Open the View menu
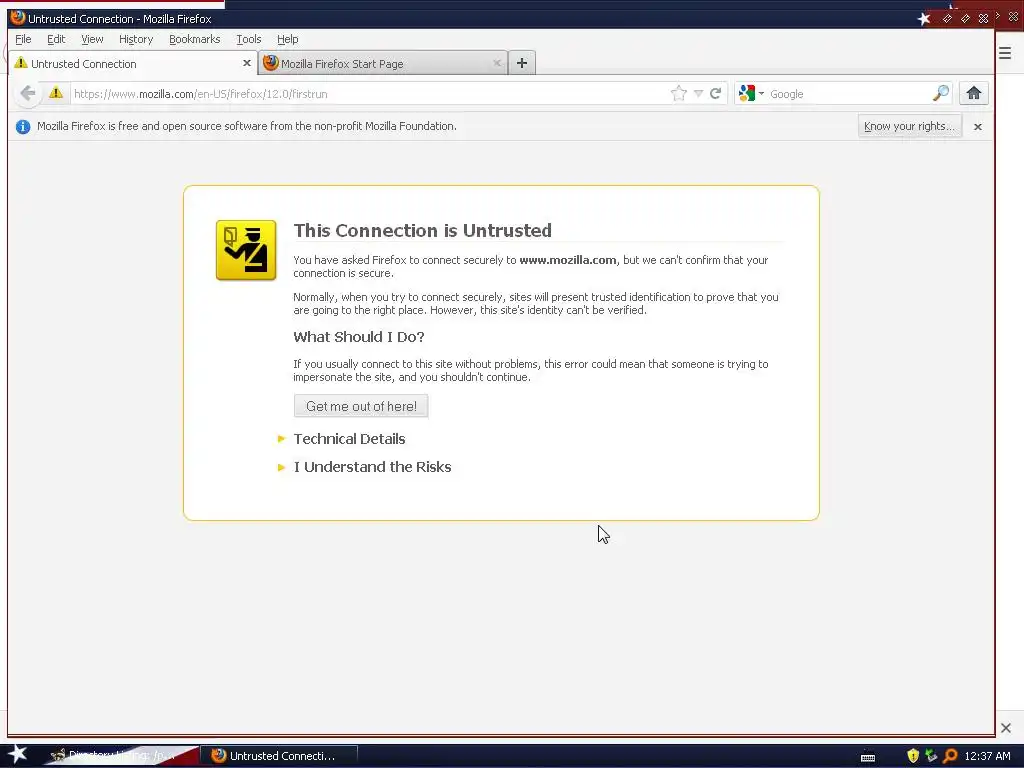 tap(92, 39)
